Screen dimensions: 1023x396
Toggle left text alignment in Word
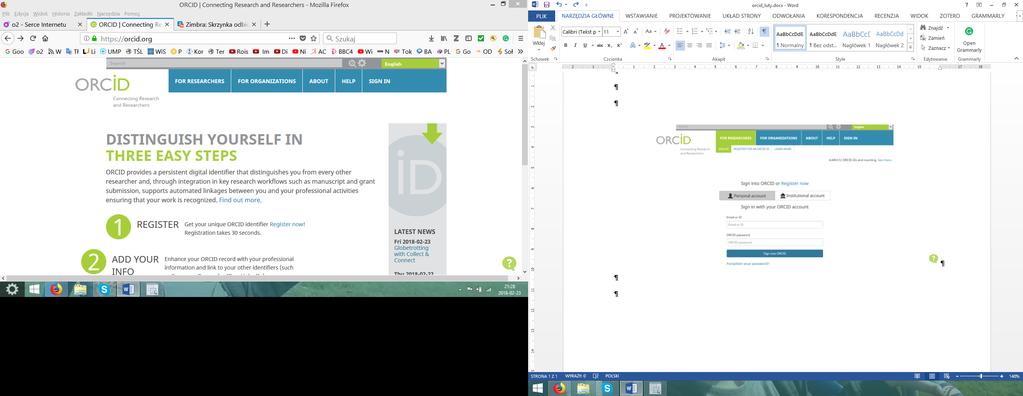click(680, 46)
